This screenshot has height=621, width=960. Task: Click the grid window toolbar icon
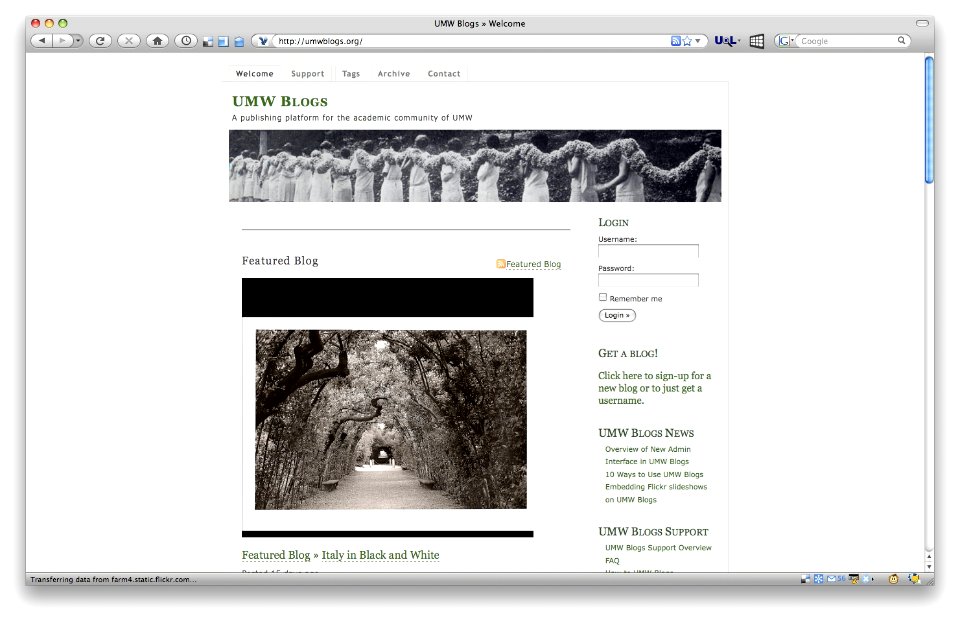(757, 41)
